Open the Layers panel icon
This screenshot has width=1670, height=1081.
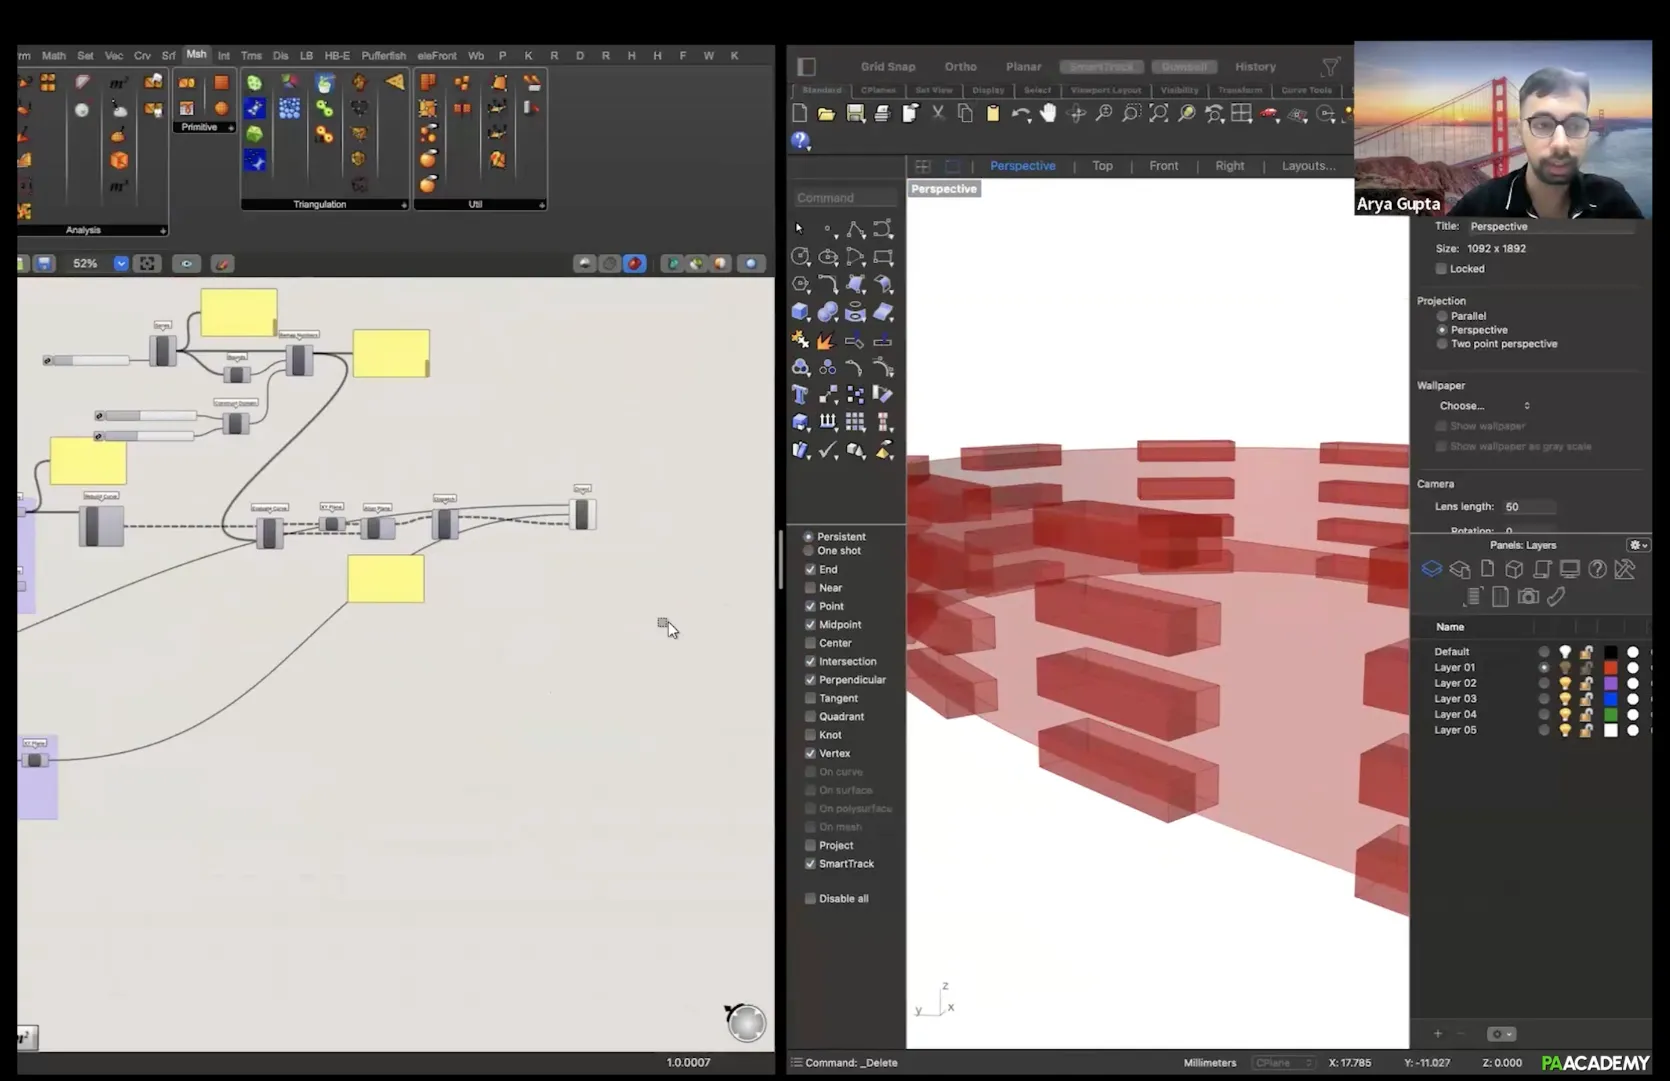[1432, 570]
